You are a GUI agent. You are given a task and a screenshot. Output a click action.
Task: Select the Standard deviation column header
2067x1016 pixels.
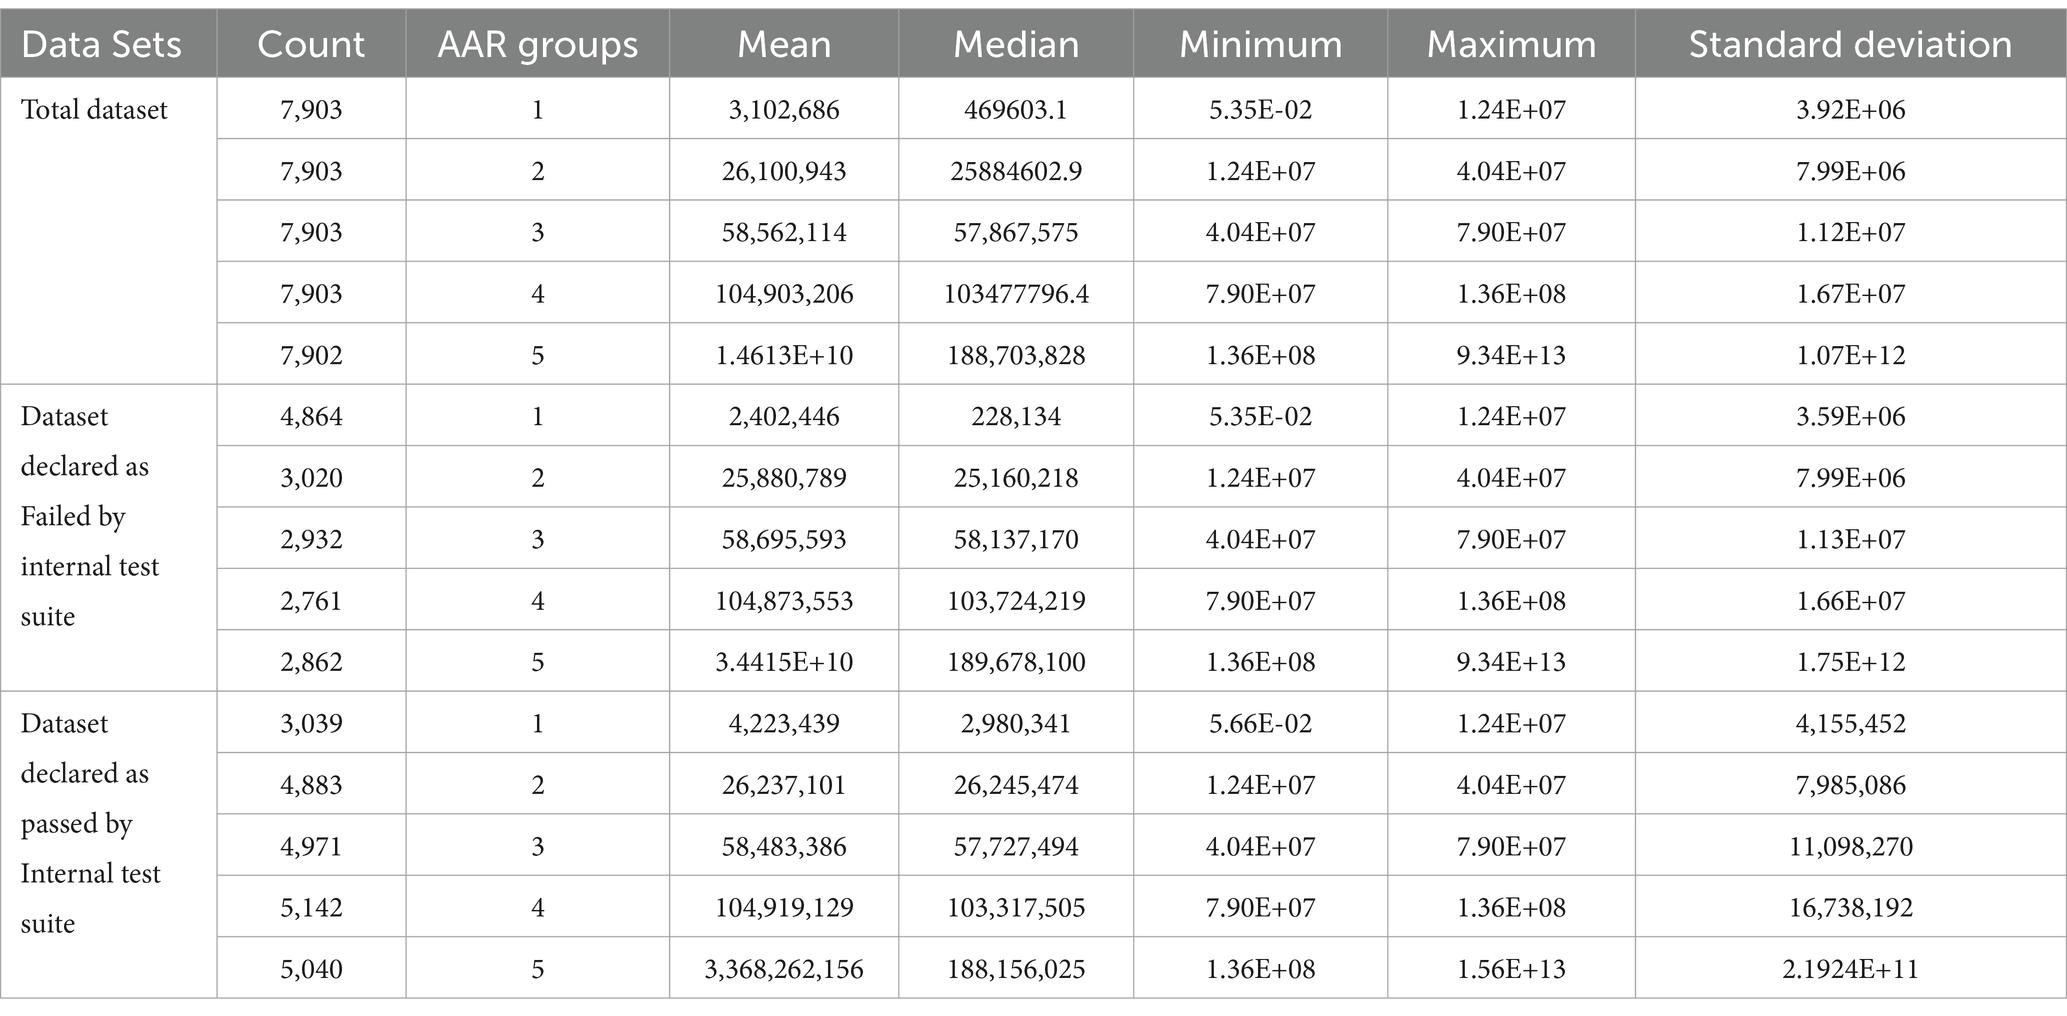click(1850, 44)
